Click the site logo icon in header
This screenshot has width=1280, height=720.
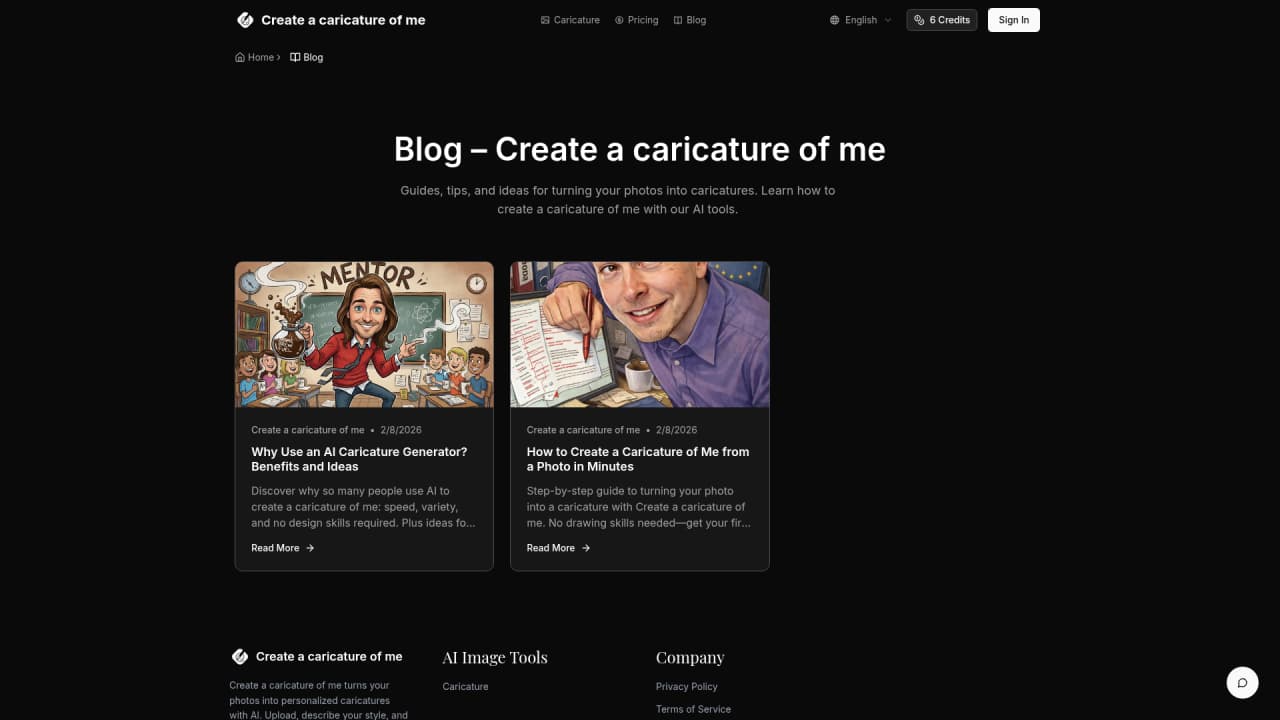(x=245, y=20)
